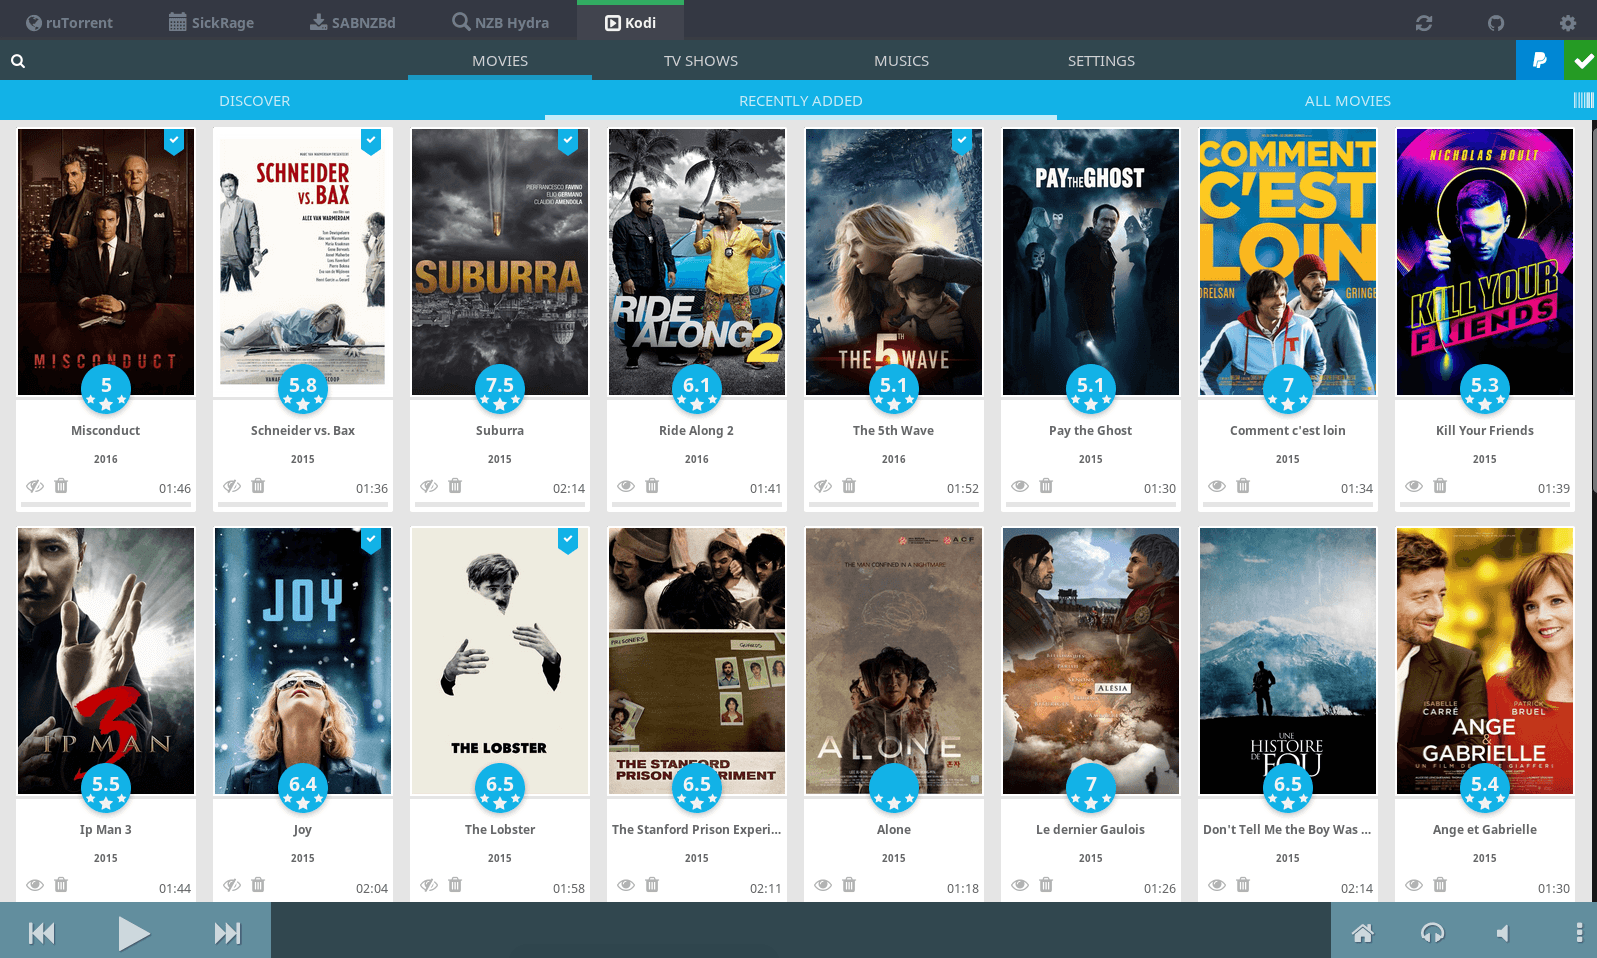Open the SickRage app tab

coord(211,22)
